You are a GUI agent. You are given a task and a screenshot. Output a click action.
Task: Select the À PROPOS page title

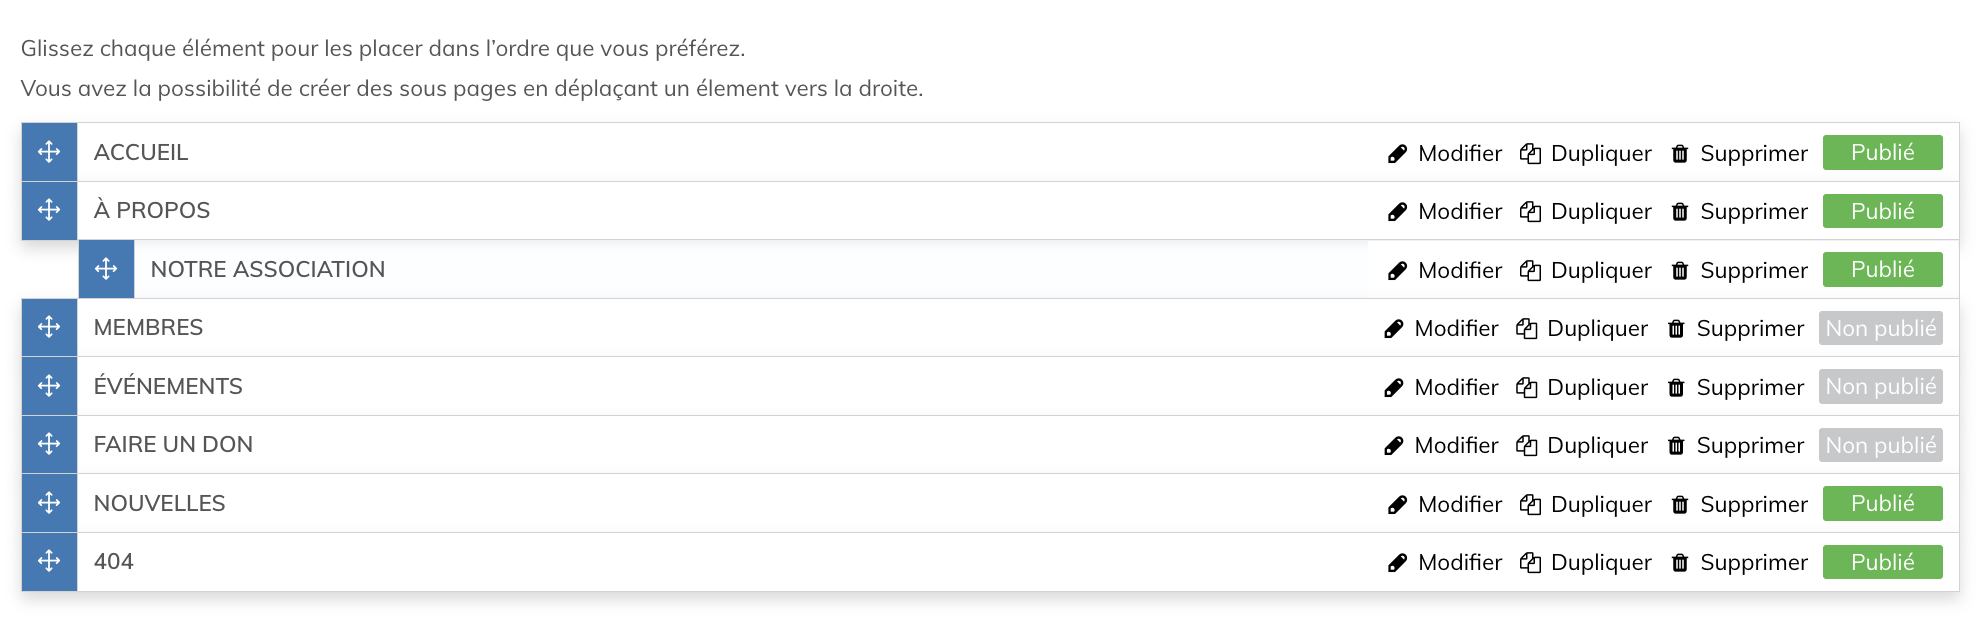[152, 211]
